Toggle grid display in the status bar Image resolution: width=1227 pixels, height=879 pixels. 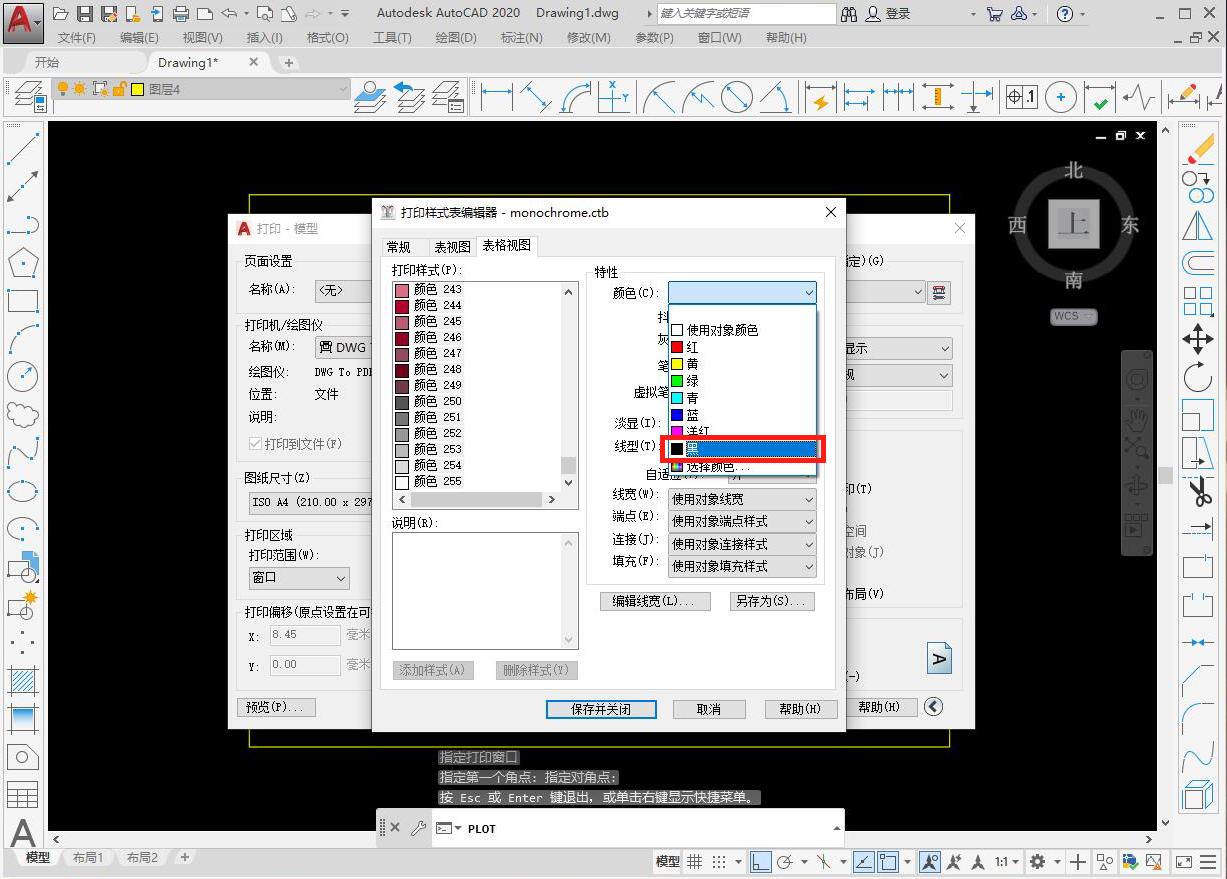(x=695, y=861)
